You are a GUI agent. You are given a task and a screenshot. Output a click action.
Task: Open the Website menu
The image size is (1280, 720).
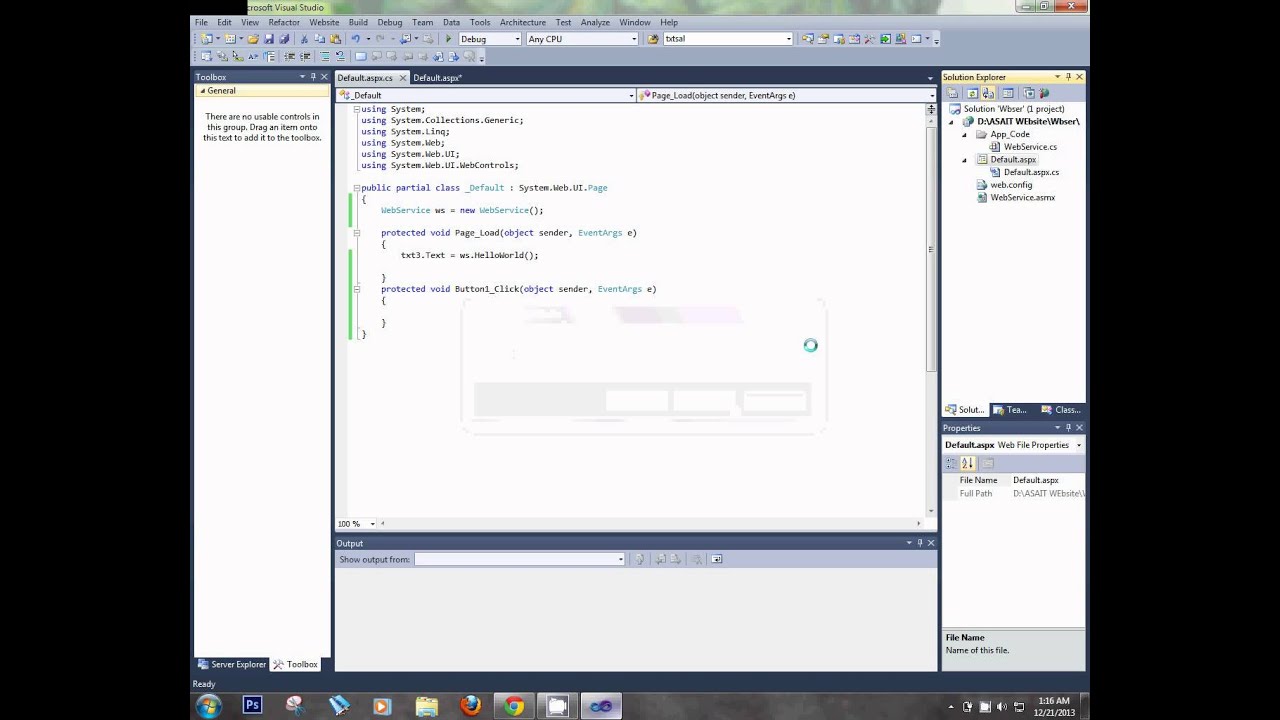324,22
